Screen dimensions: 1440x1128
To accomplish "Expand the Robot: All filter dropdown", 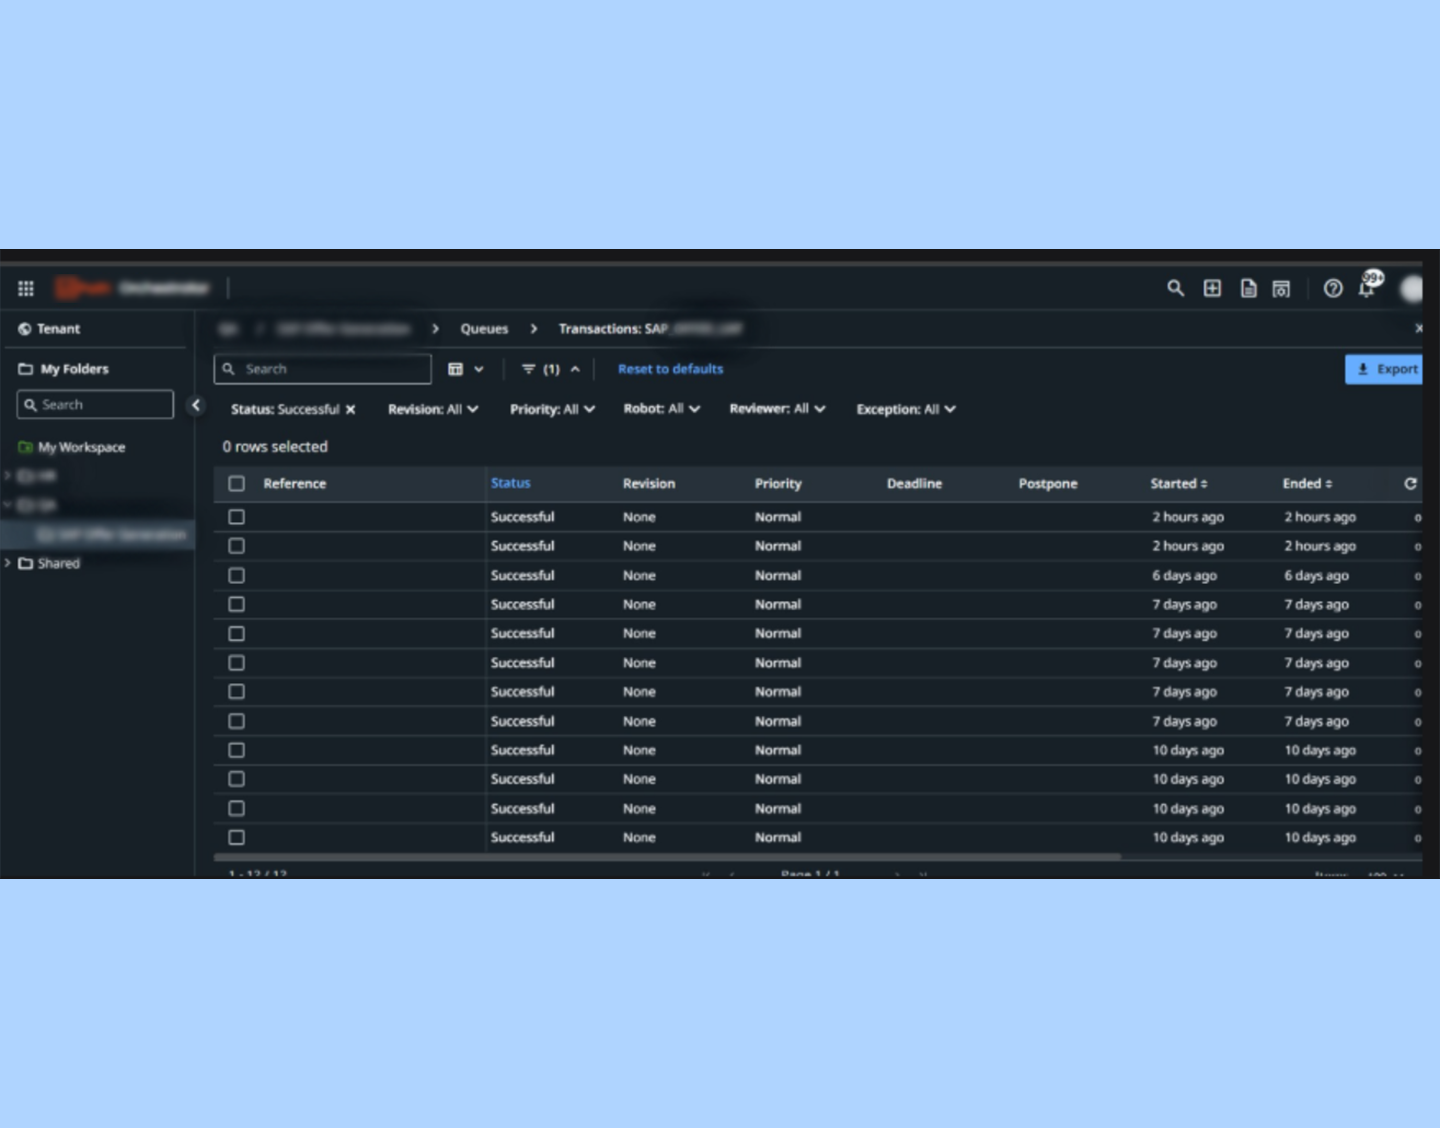I will (661, 409).
